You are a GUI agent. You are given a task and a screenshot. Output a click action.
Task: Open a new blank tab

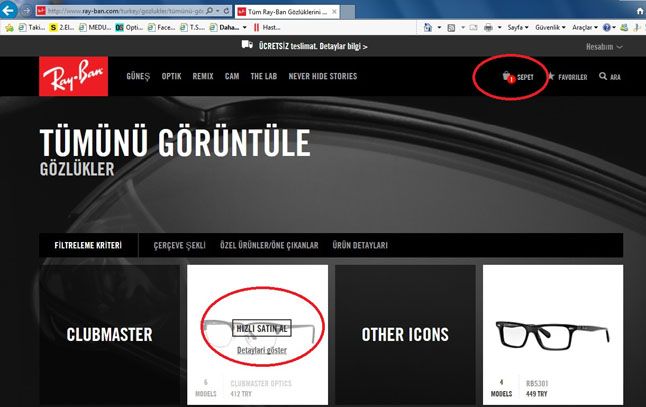coord(348,12)
